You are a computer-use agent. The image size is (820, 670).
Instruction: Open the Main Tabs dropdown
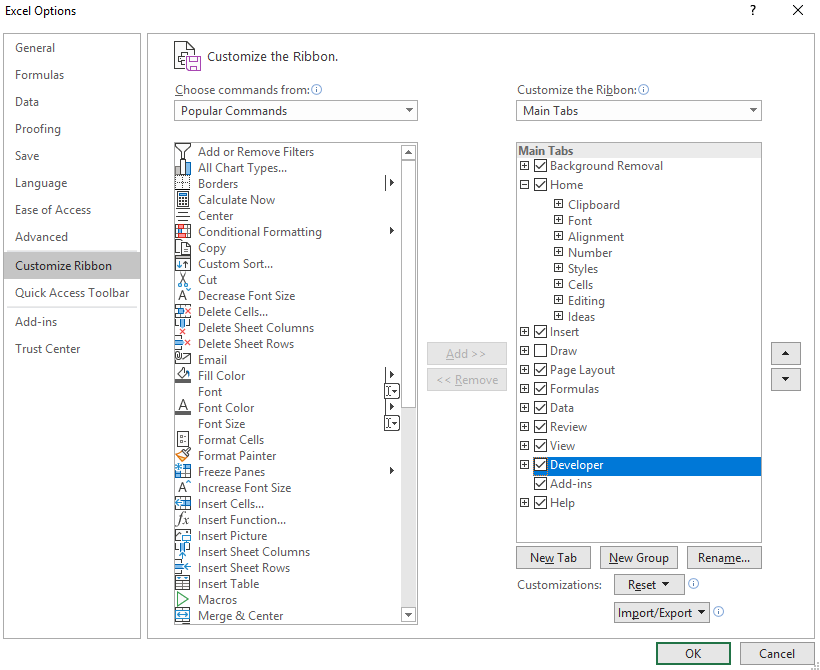639,110
